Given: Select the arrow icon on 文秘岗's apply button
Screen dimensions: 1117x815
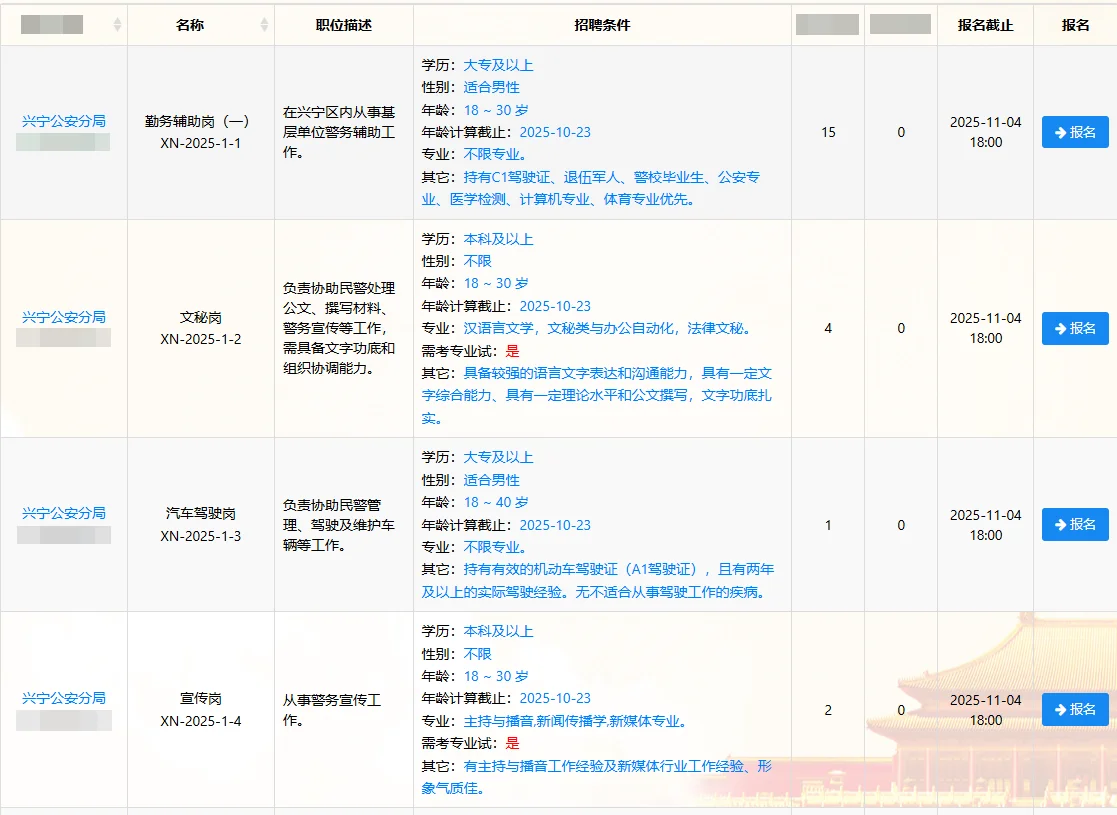Looking at the screenshot, I should click(x=1060, y=328).
